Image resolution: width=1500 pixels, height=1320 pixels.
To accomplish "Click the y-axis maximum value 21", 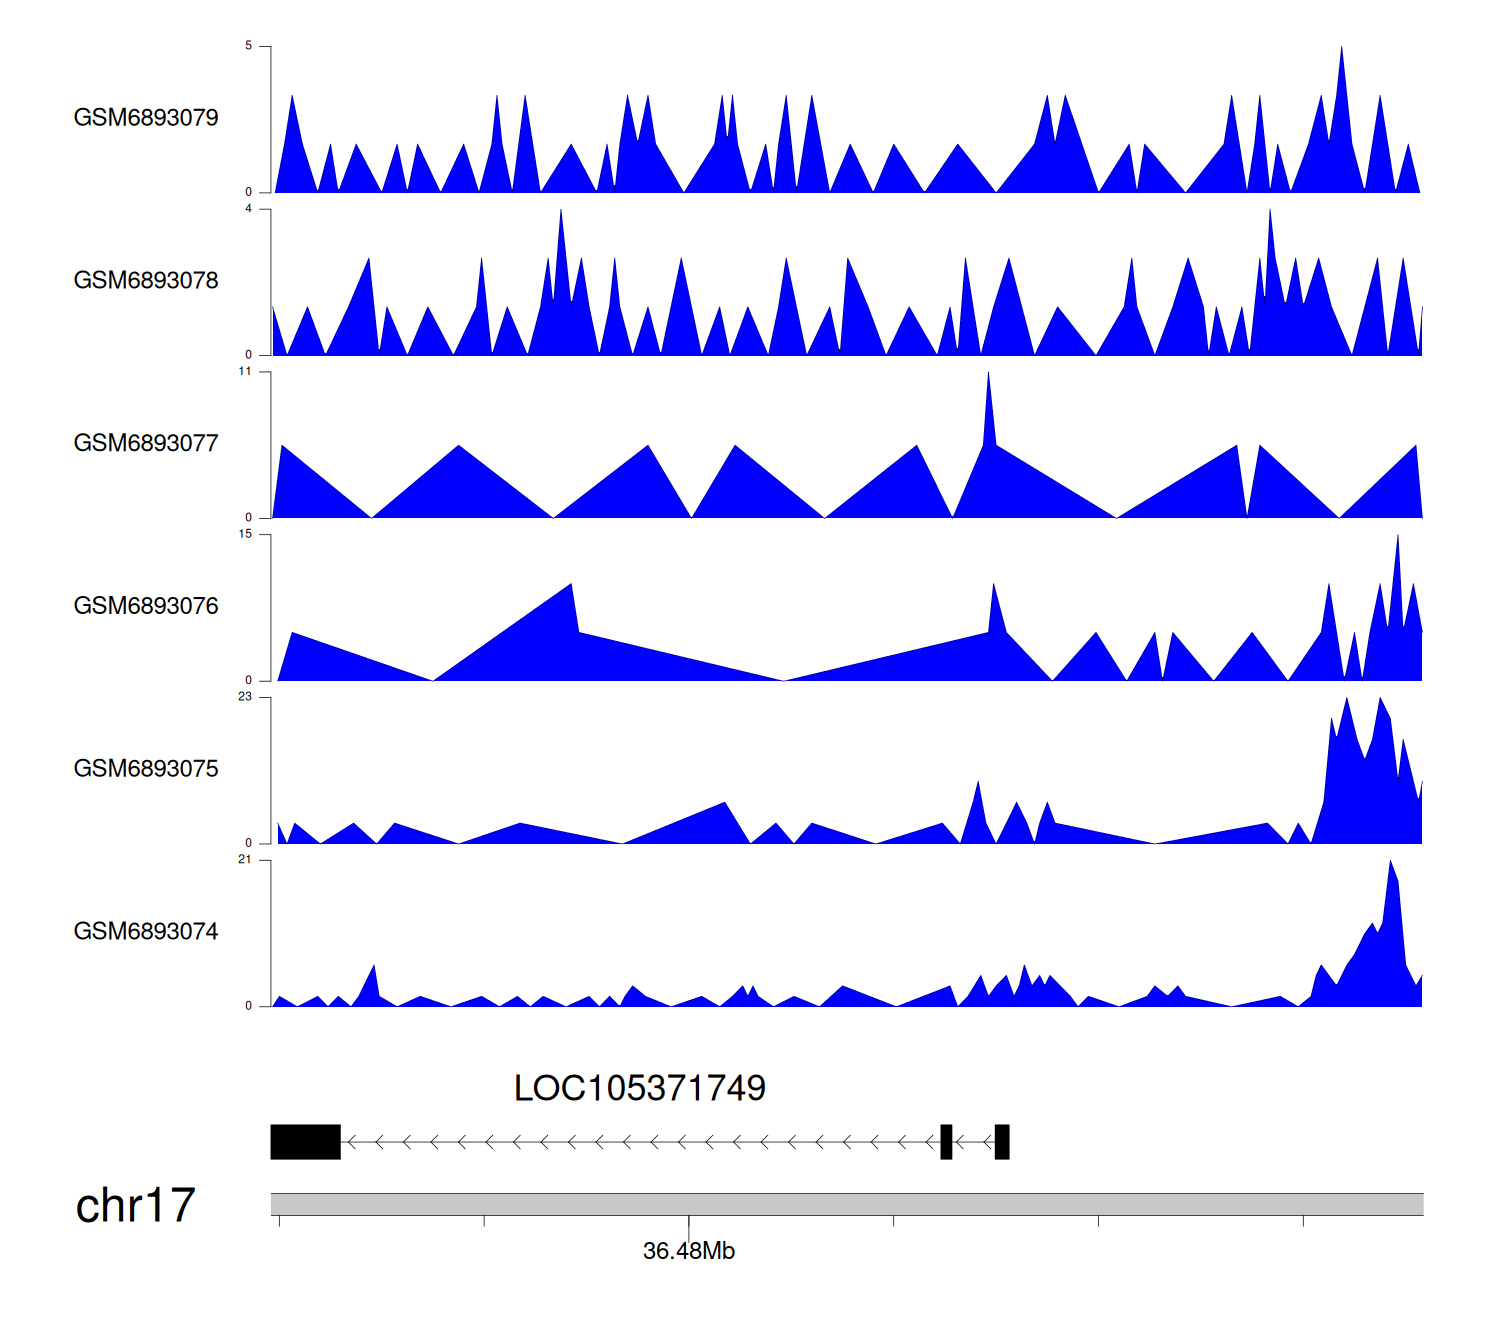I will pos(245,860).
